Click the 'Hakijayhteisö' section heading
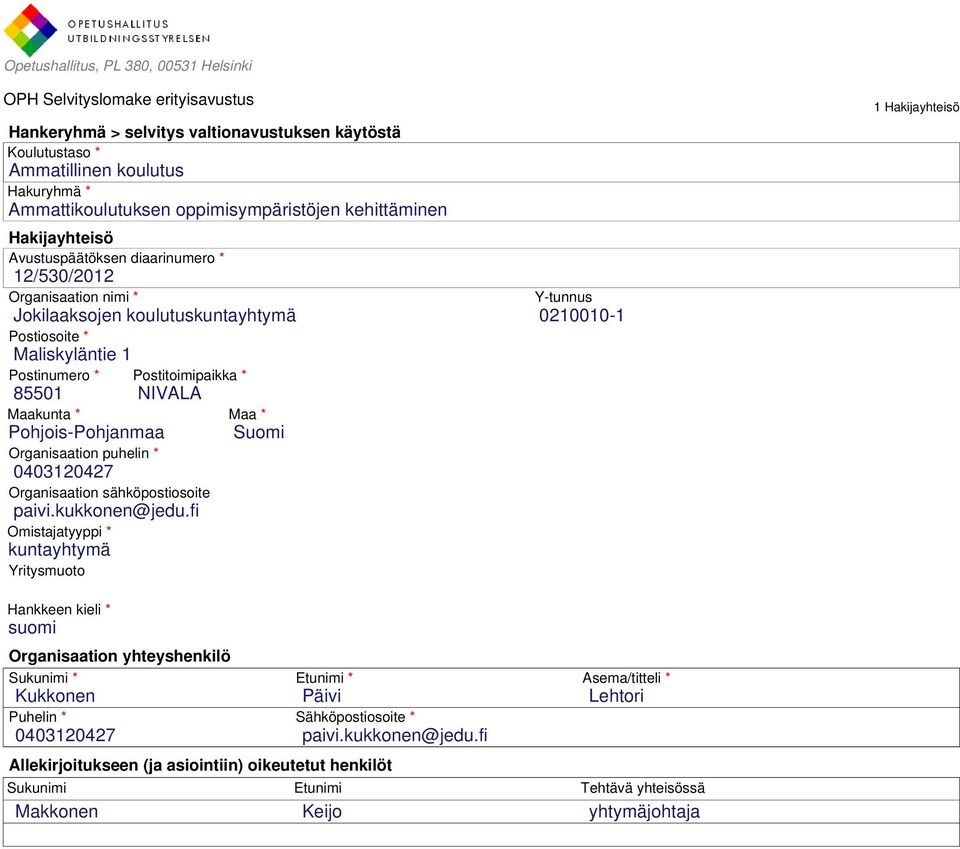The height and width of the screenshot is (849, 960). point(61,238)
